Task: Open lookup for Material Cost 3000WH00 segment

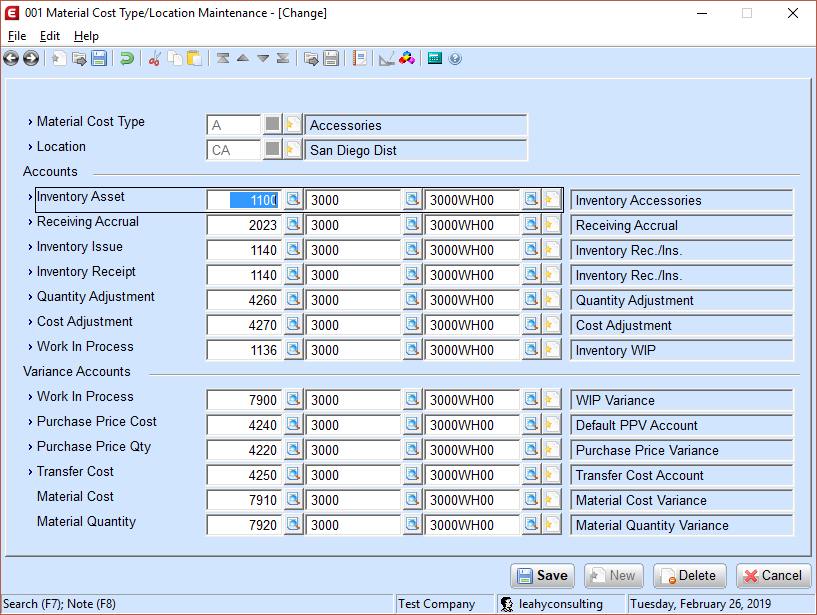Action: (x=531, y=500)
